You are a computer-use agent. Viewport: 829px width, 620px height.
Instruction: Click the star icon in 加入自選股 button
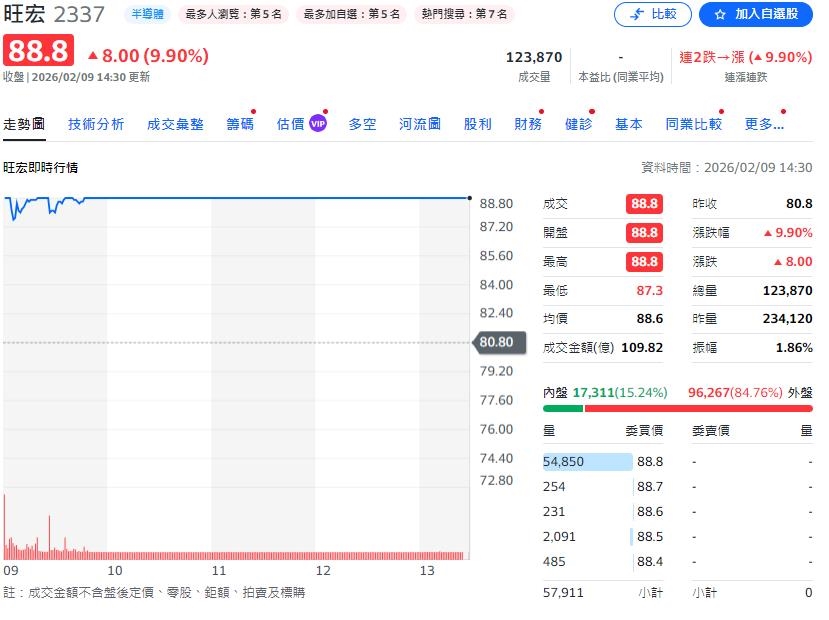[718, 16]
